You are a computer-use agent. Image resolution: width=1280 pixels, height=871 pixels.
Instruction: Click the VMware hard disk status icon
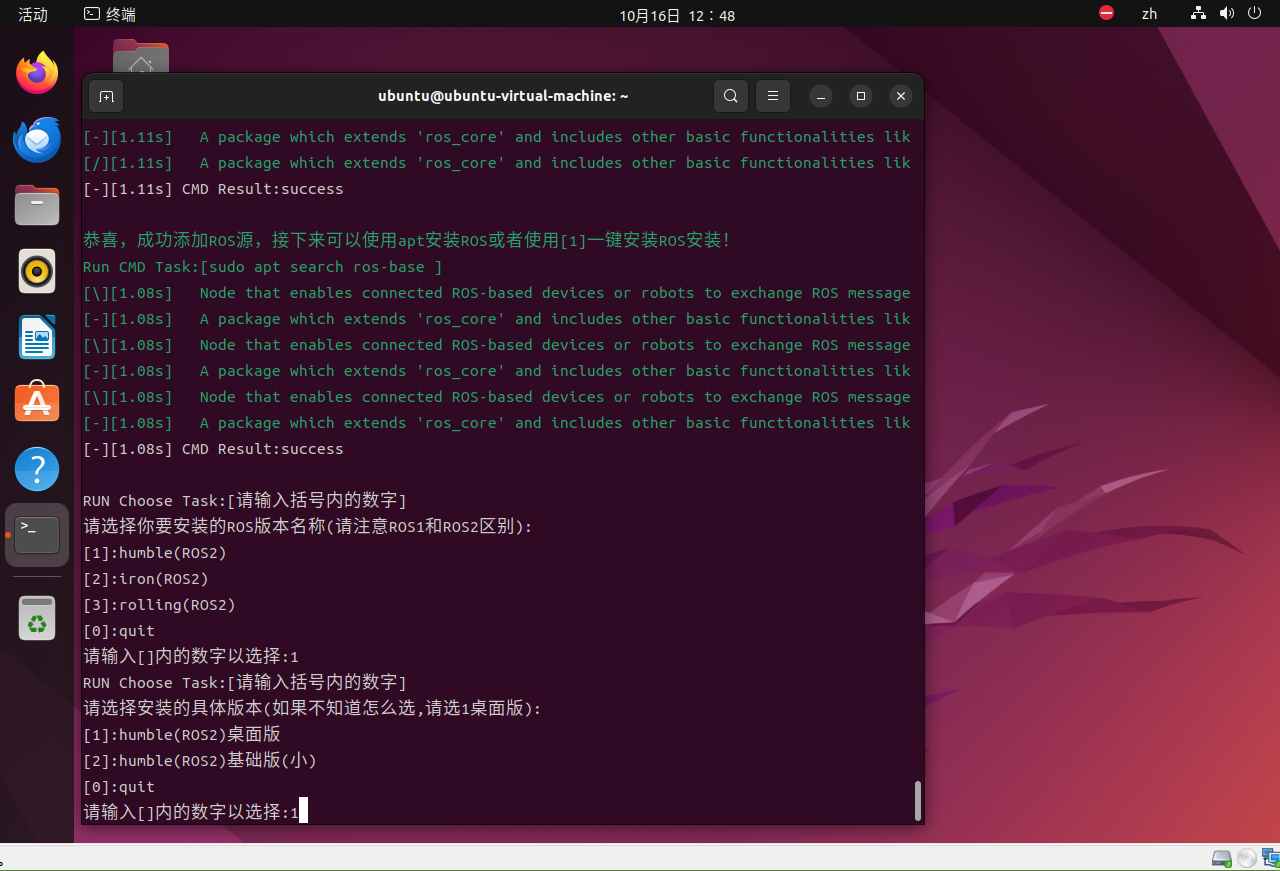coord(1221,858)
